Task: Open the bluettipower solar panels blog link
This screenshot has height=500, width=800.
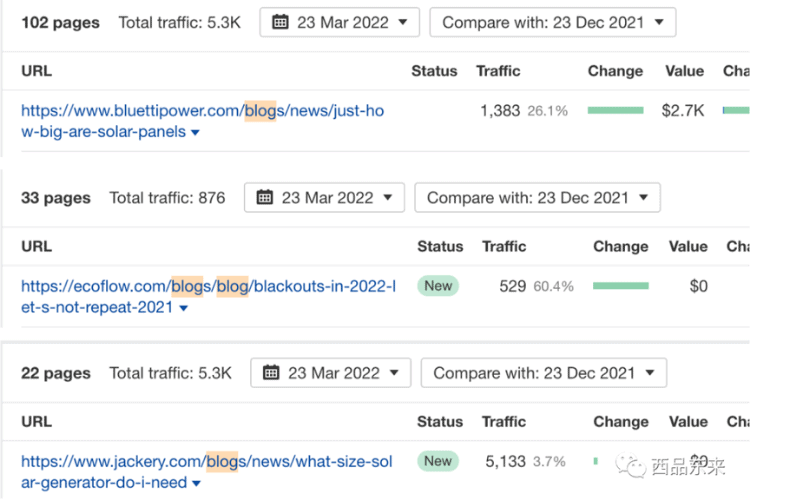Action: click(x=203, y=121)
